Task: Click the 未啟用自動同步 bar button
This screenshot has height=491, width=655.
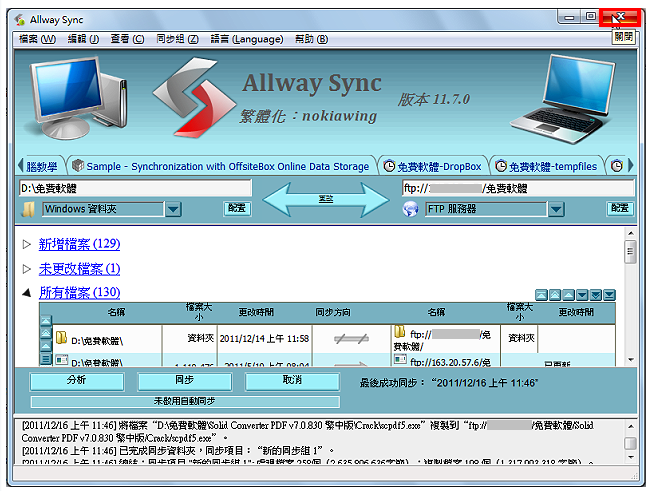Action: [185, 402]
